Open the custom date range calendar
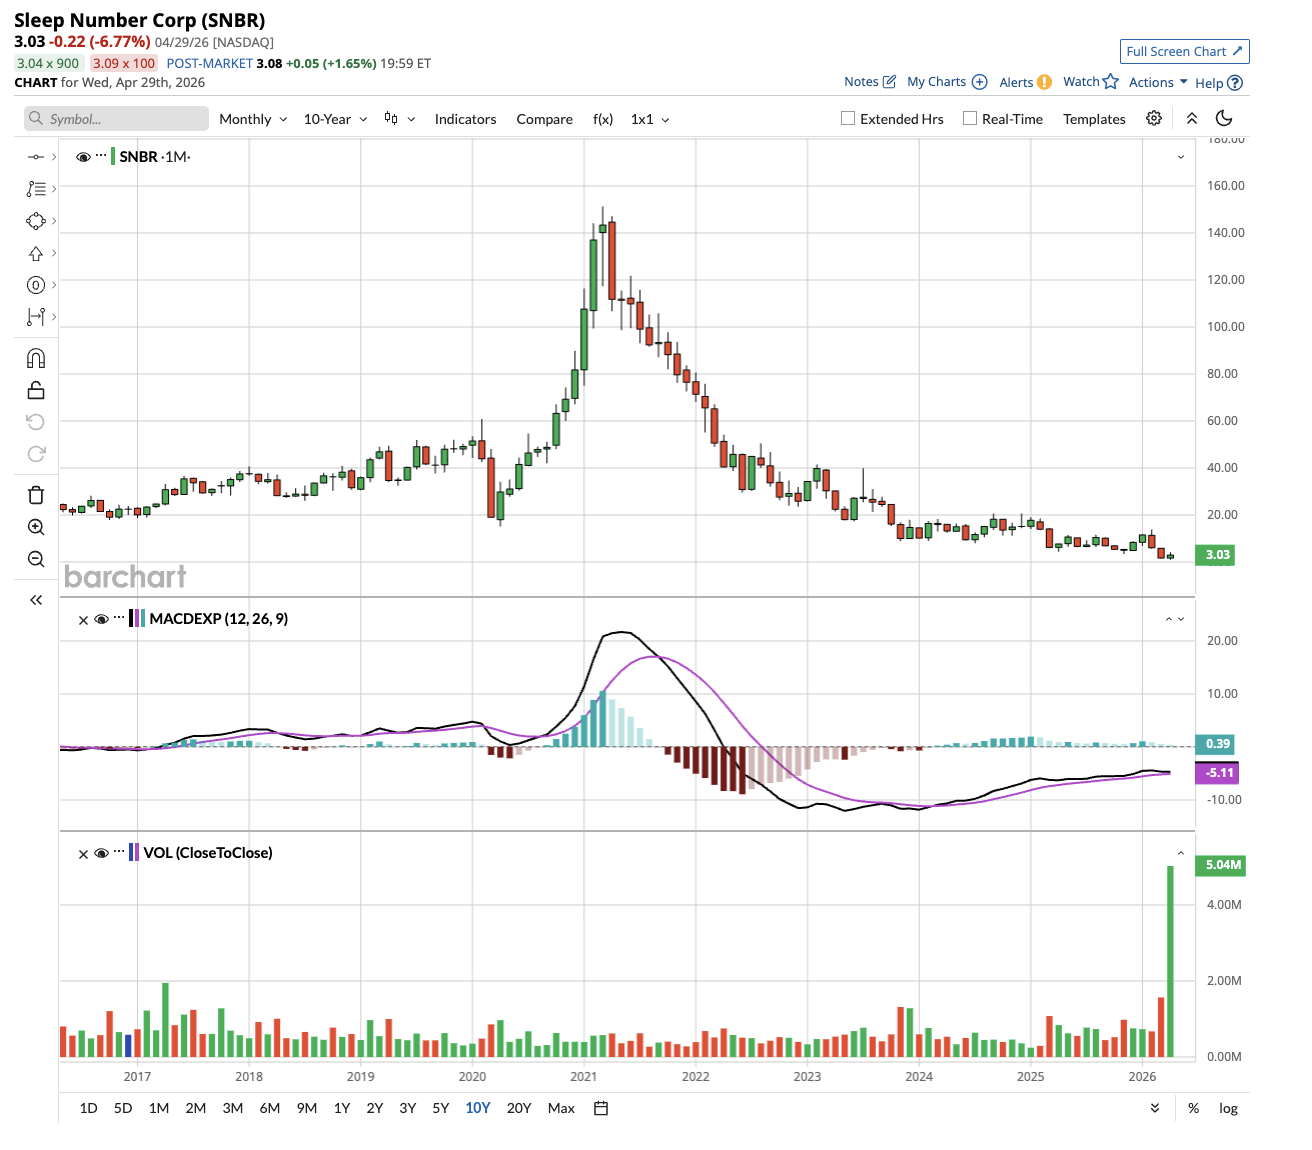Screen dimensions: 1312x1150 click(x=601, y=1108)
